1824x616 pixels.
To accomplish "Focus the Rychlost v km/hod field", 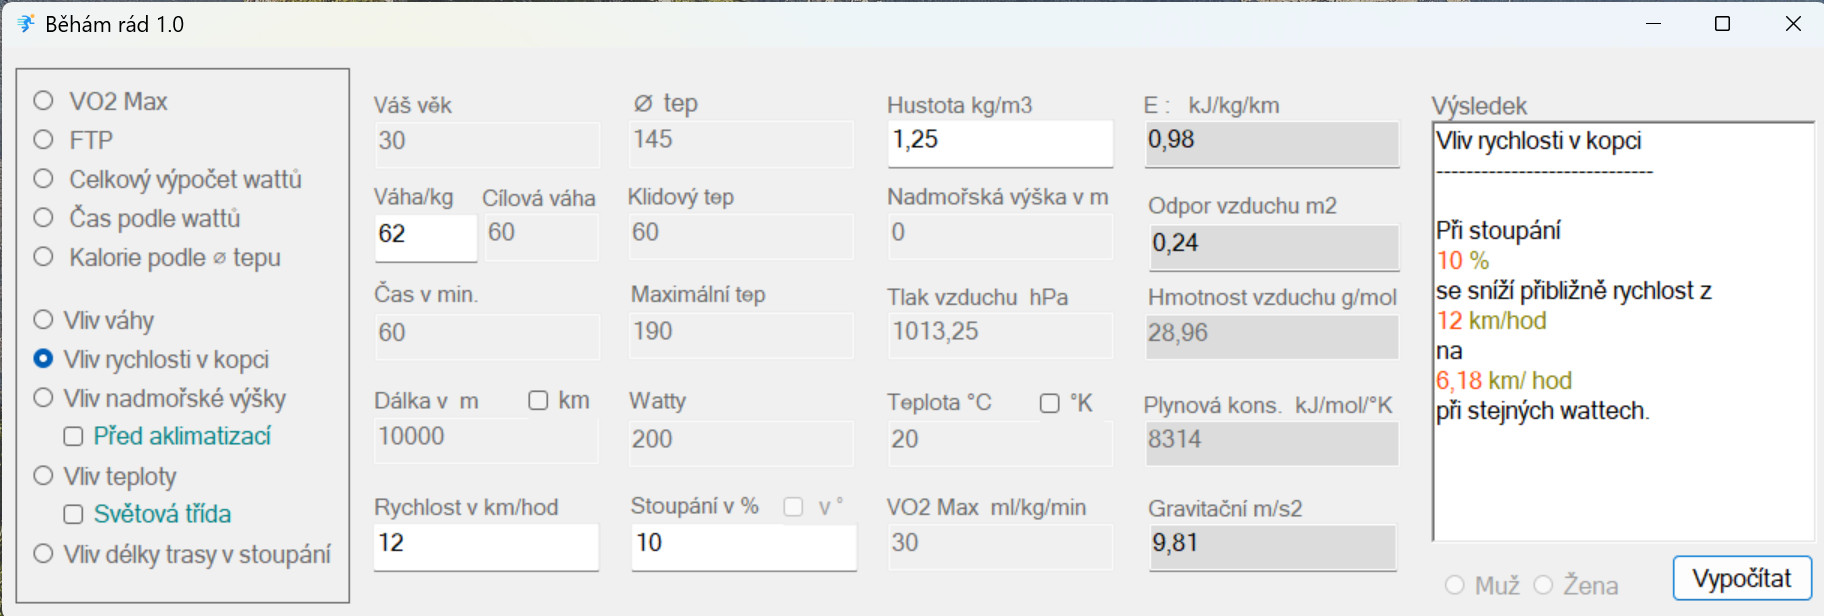I will [x=485, y=544].
